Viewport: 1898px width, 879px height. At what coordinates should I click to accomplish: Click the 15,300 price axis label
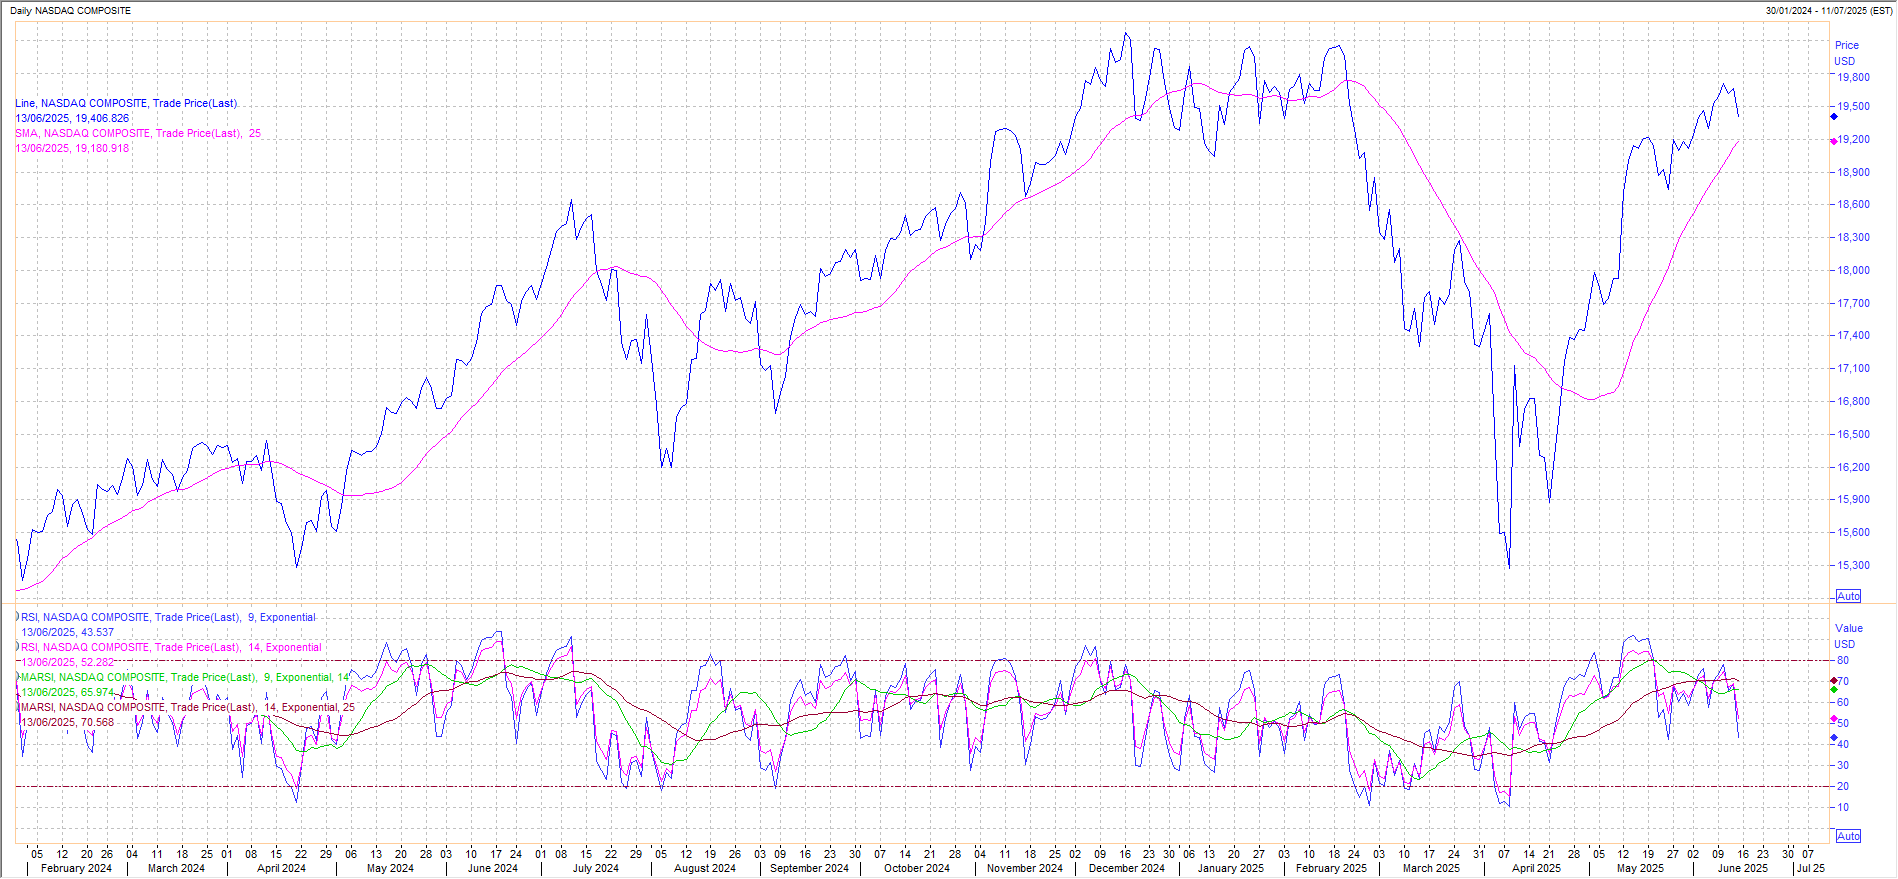click(1853, 565)
